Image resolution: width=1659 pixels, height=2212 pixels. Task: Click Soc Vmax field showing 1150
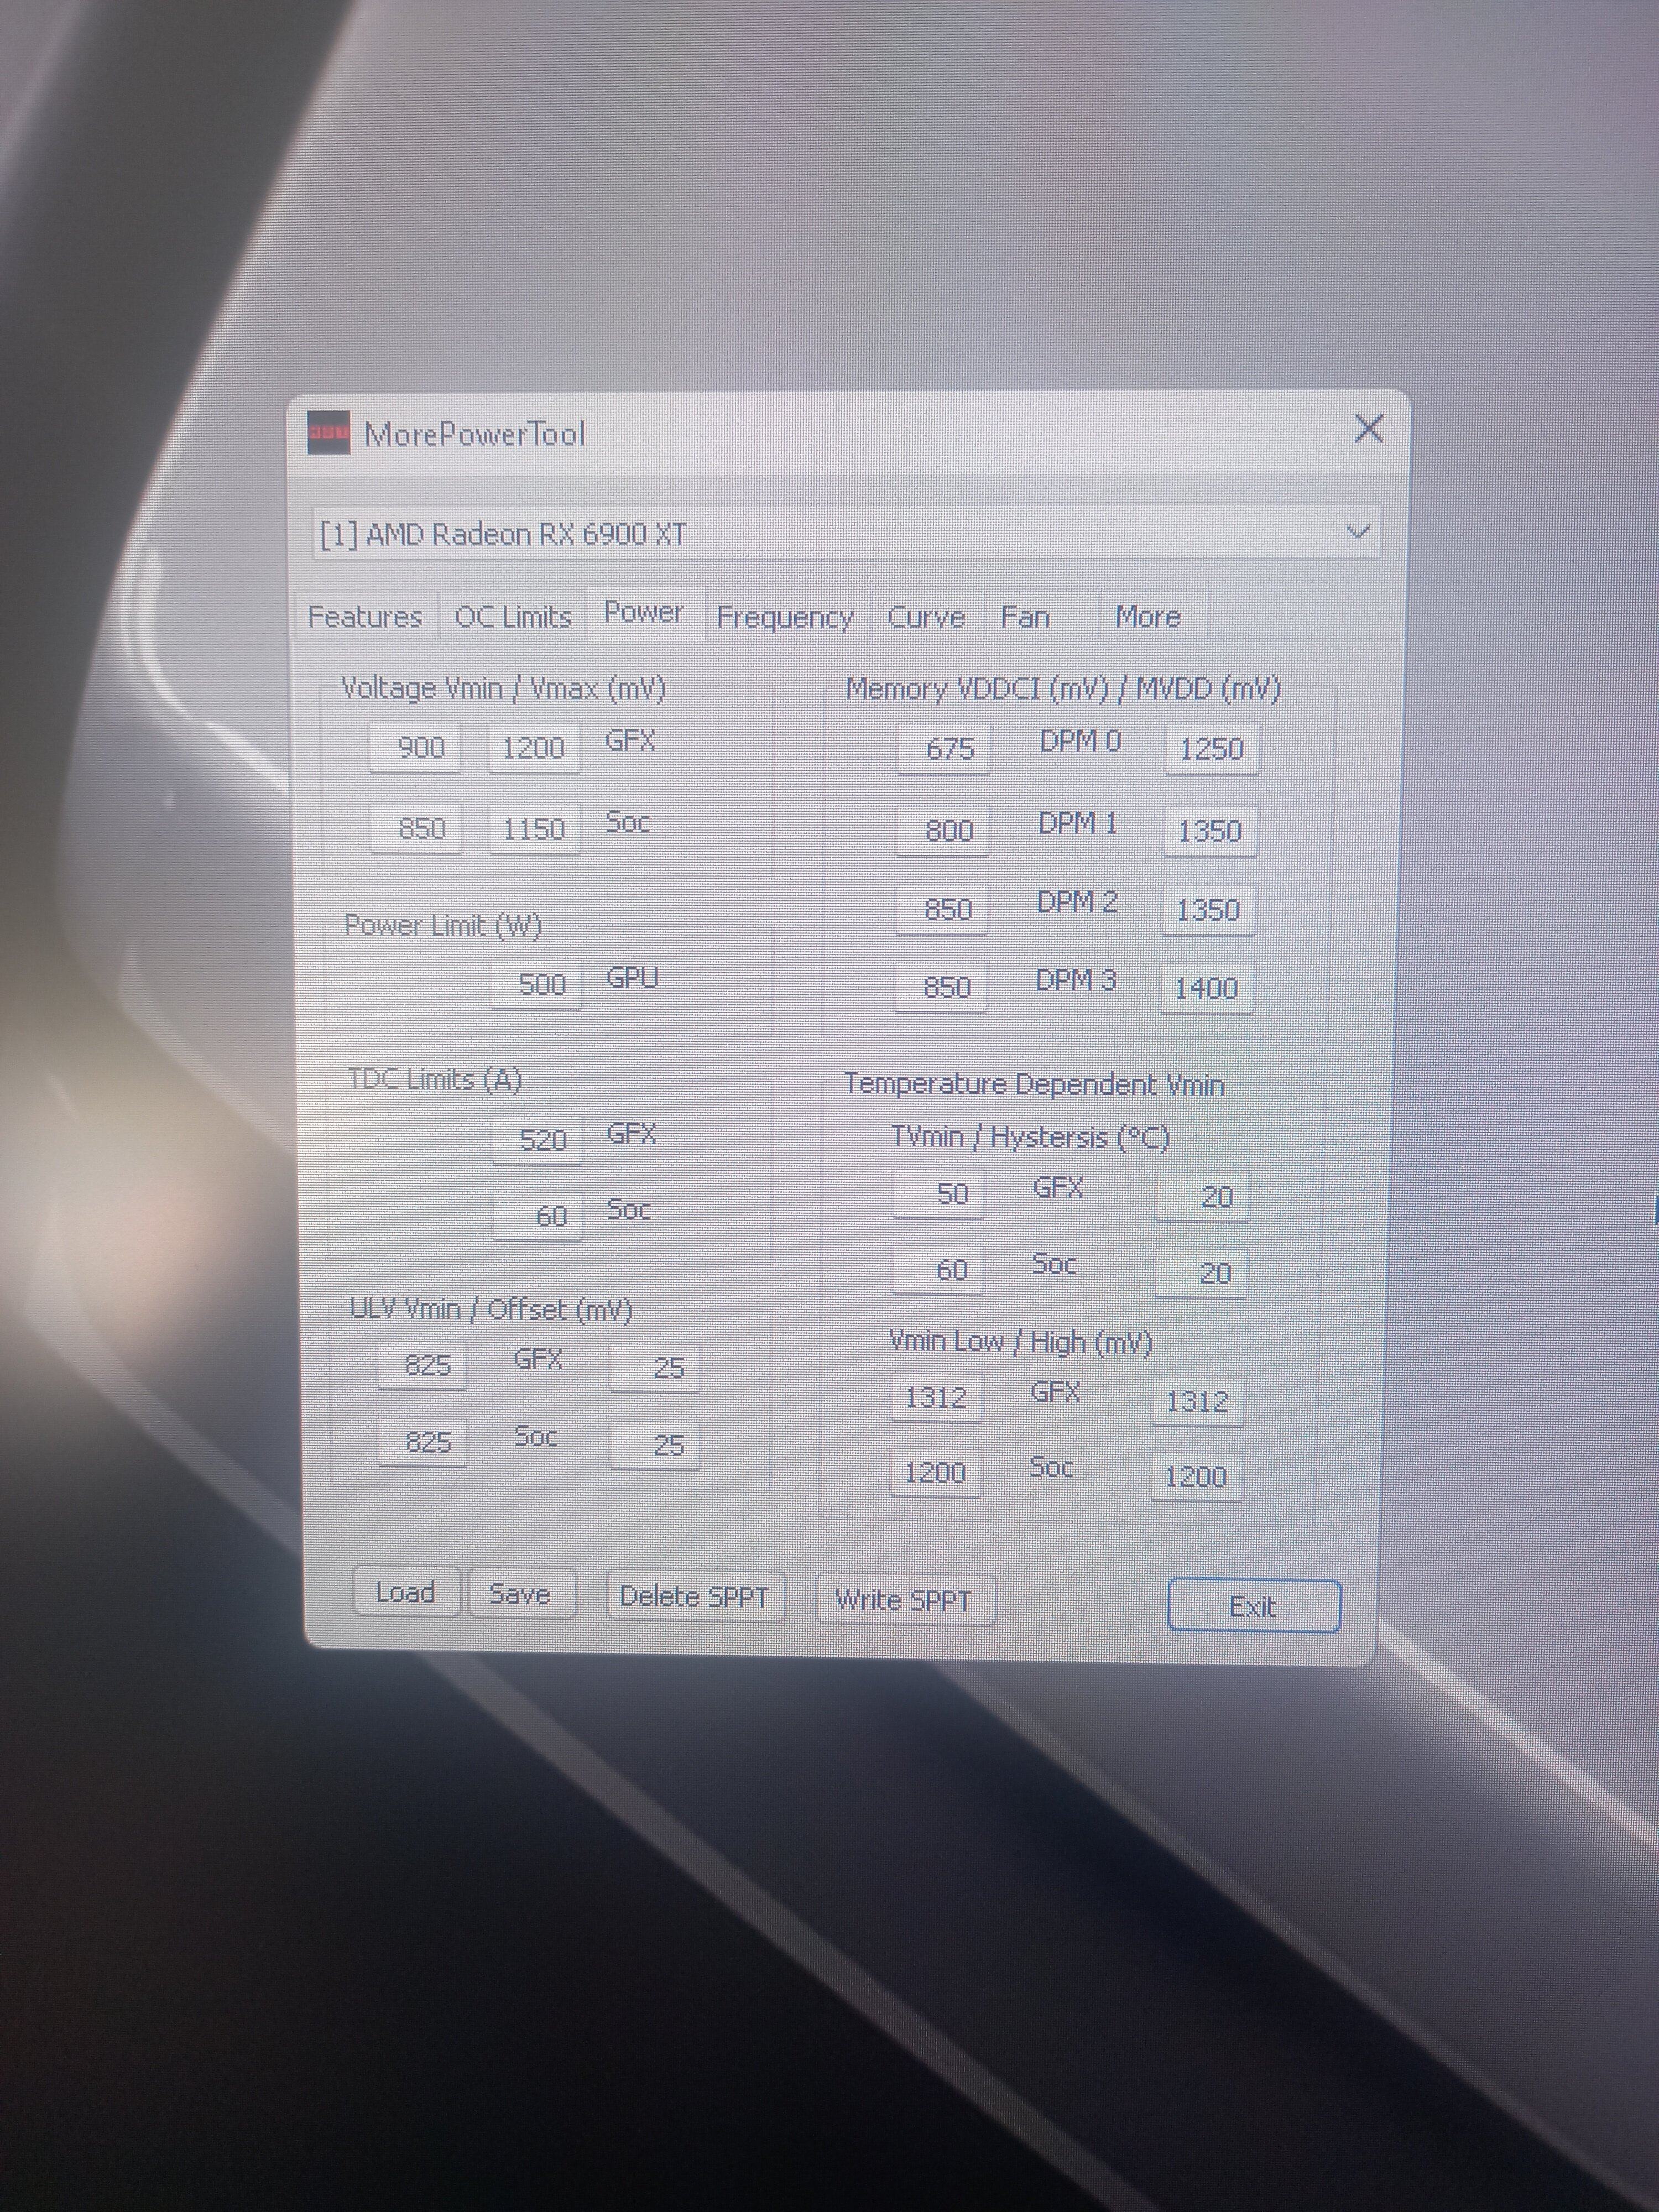(x=534, y=829)
